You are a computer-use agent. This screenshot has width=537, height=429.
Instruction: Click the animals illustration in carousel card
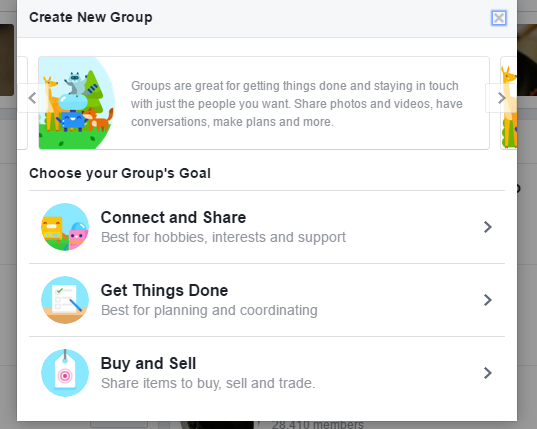(77, 103)
